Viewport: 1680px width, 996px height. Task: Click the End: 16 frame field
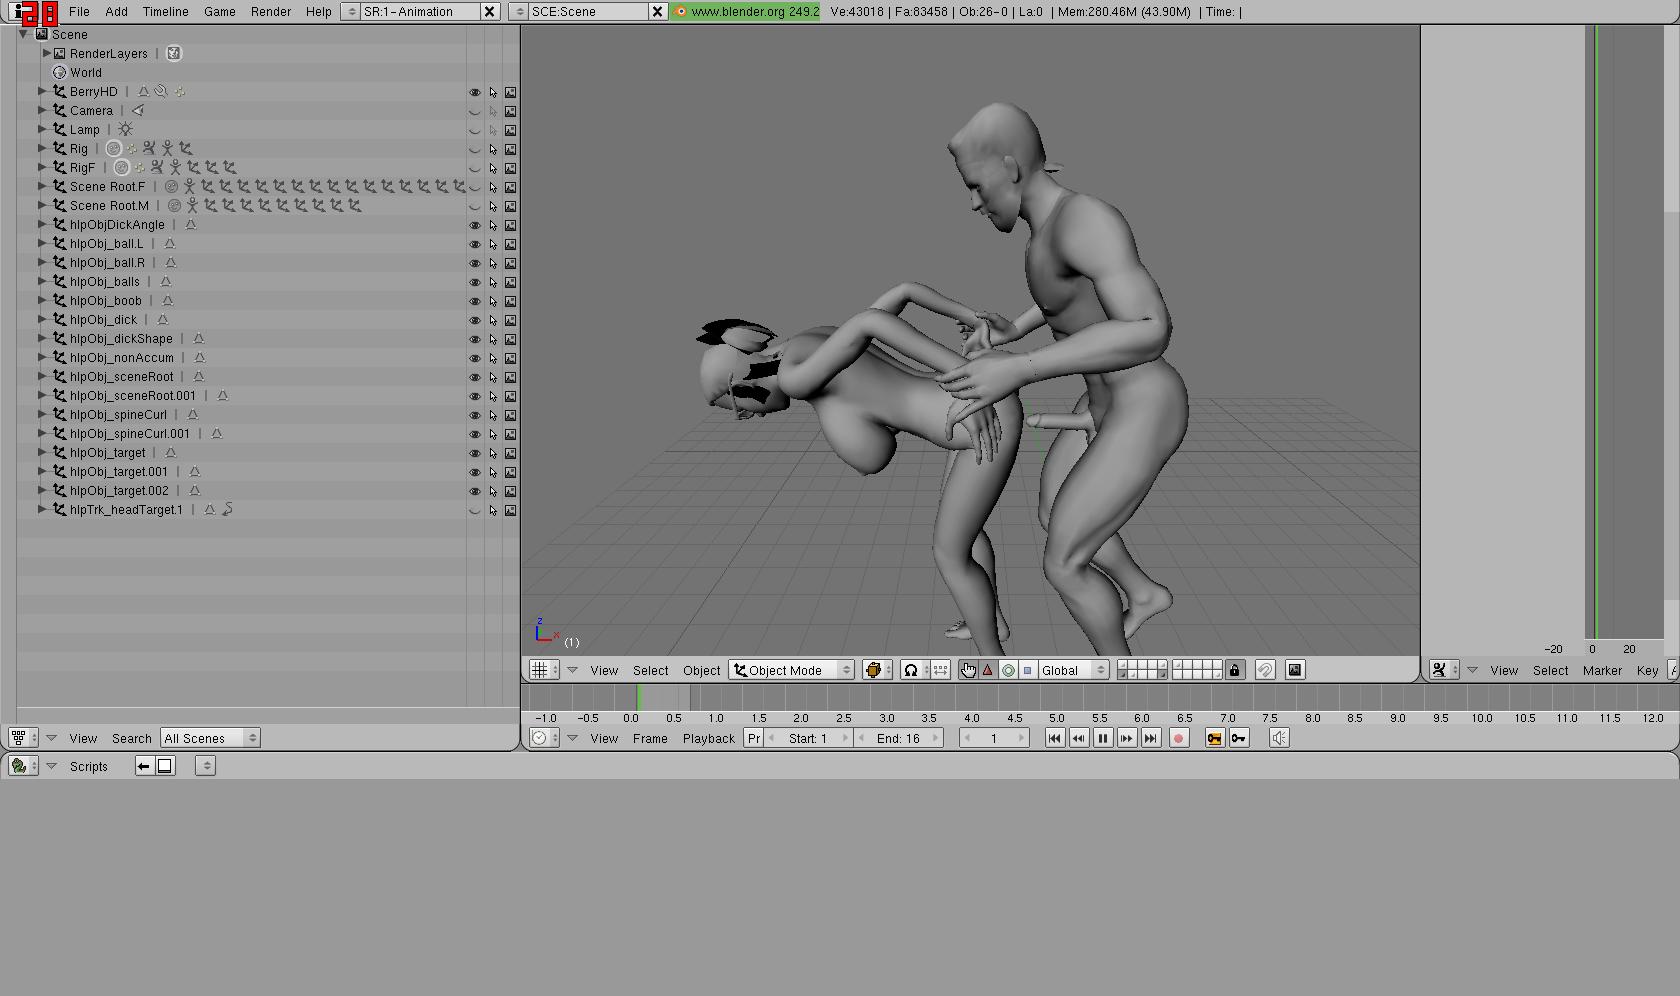tap(899, 738)
